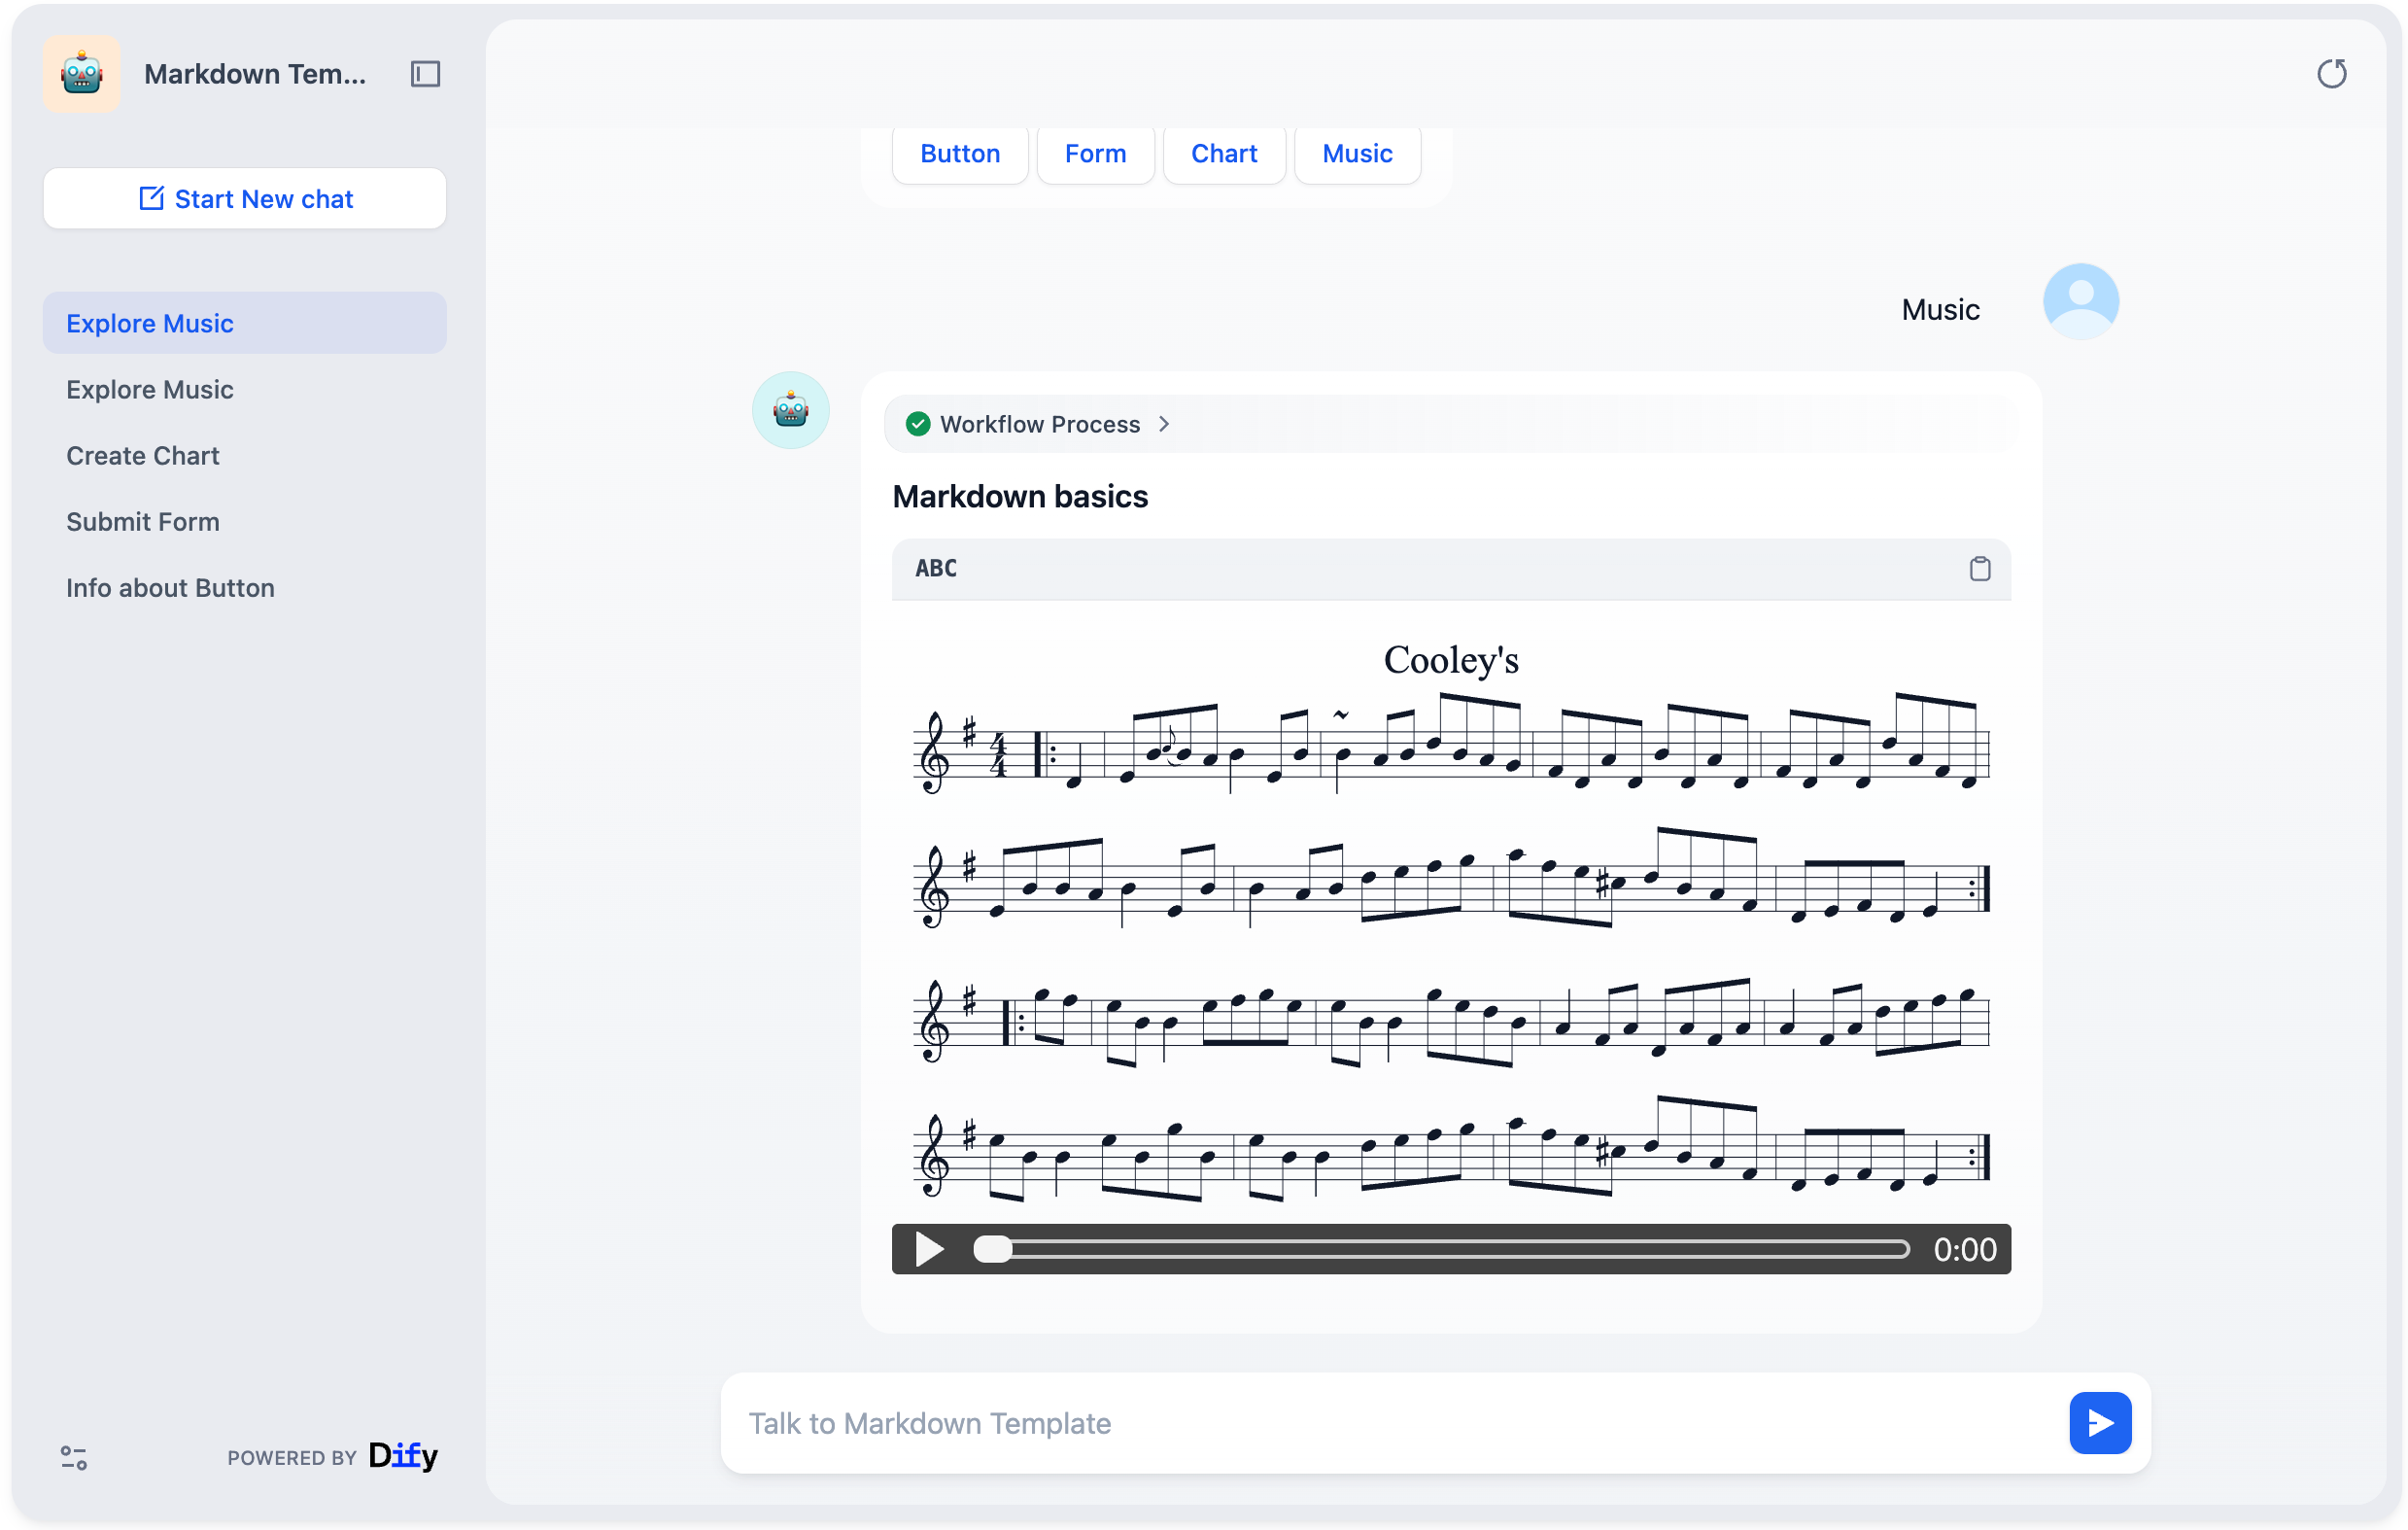
Task: Copy the ABC code block
Action: click(x=1979, y=569)
